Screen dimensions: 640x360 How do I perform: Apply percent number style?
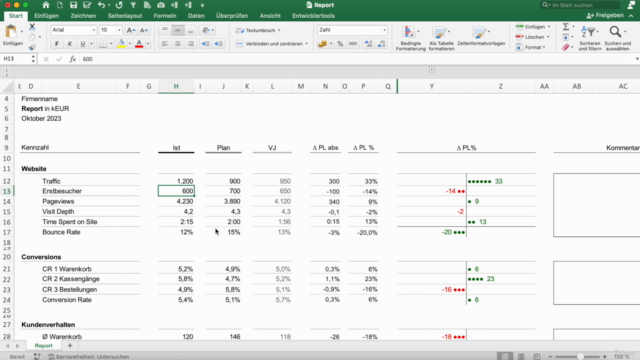(340, 44)
